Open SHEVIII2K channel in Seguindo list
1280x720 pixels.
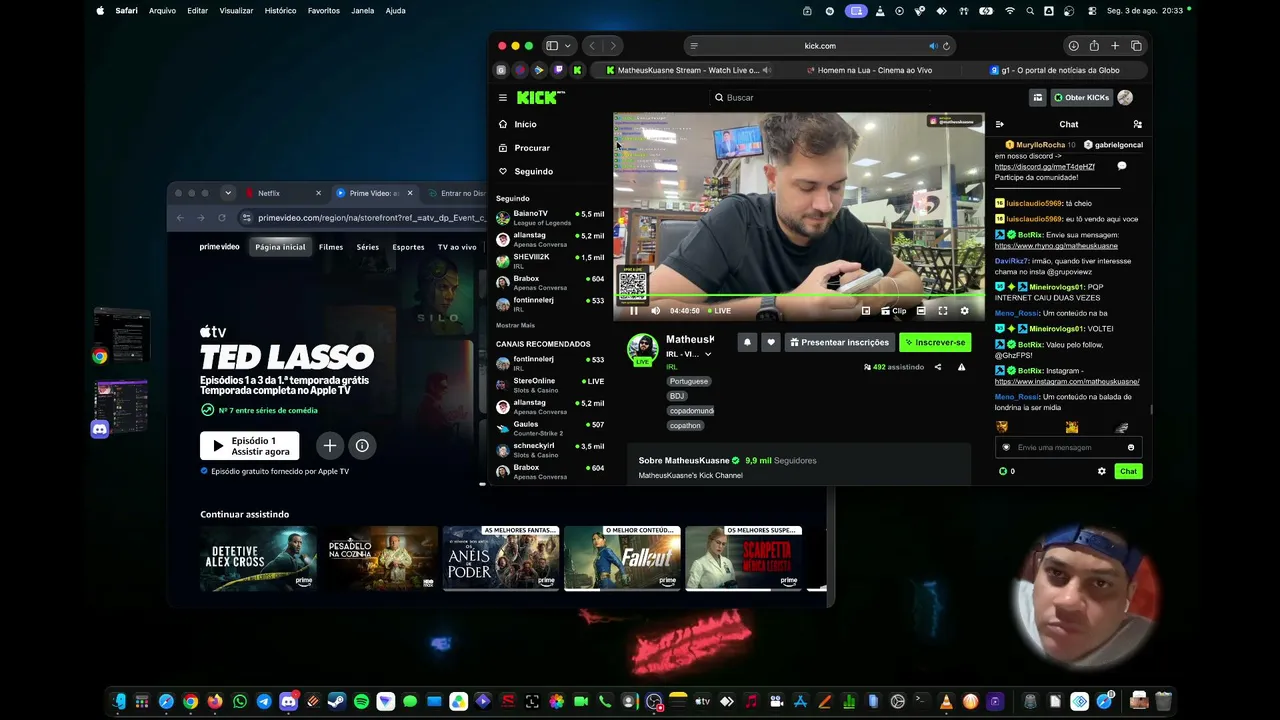pos(550,261)
